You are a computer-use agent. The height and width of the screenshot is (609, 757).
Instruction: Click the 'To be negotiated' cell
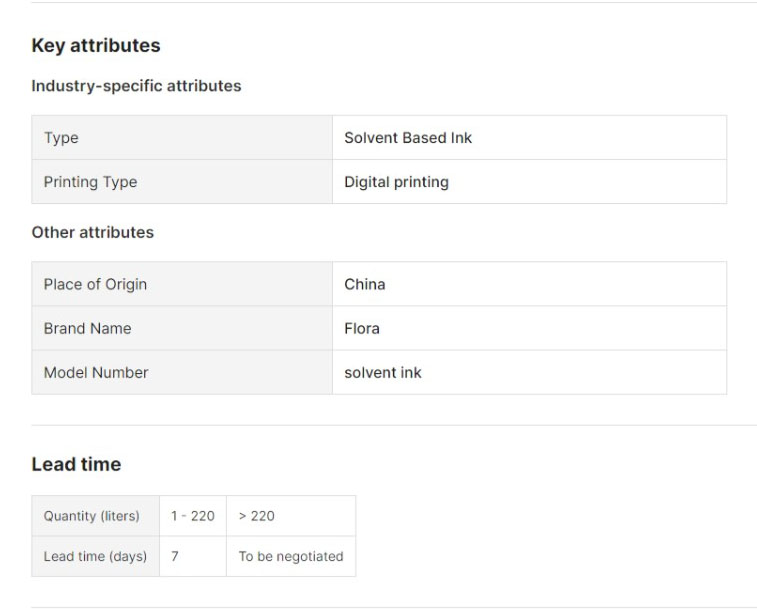click(290, 556)
